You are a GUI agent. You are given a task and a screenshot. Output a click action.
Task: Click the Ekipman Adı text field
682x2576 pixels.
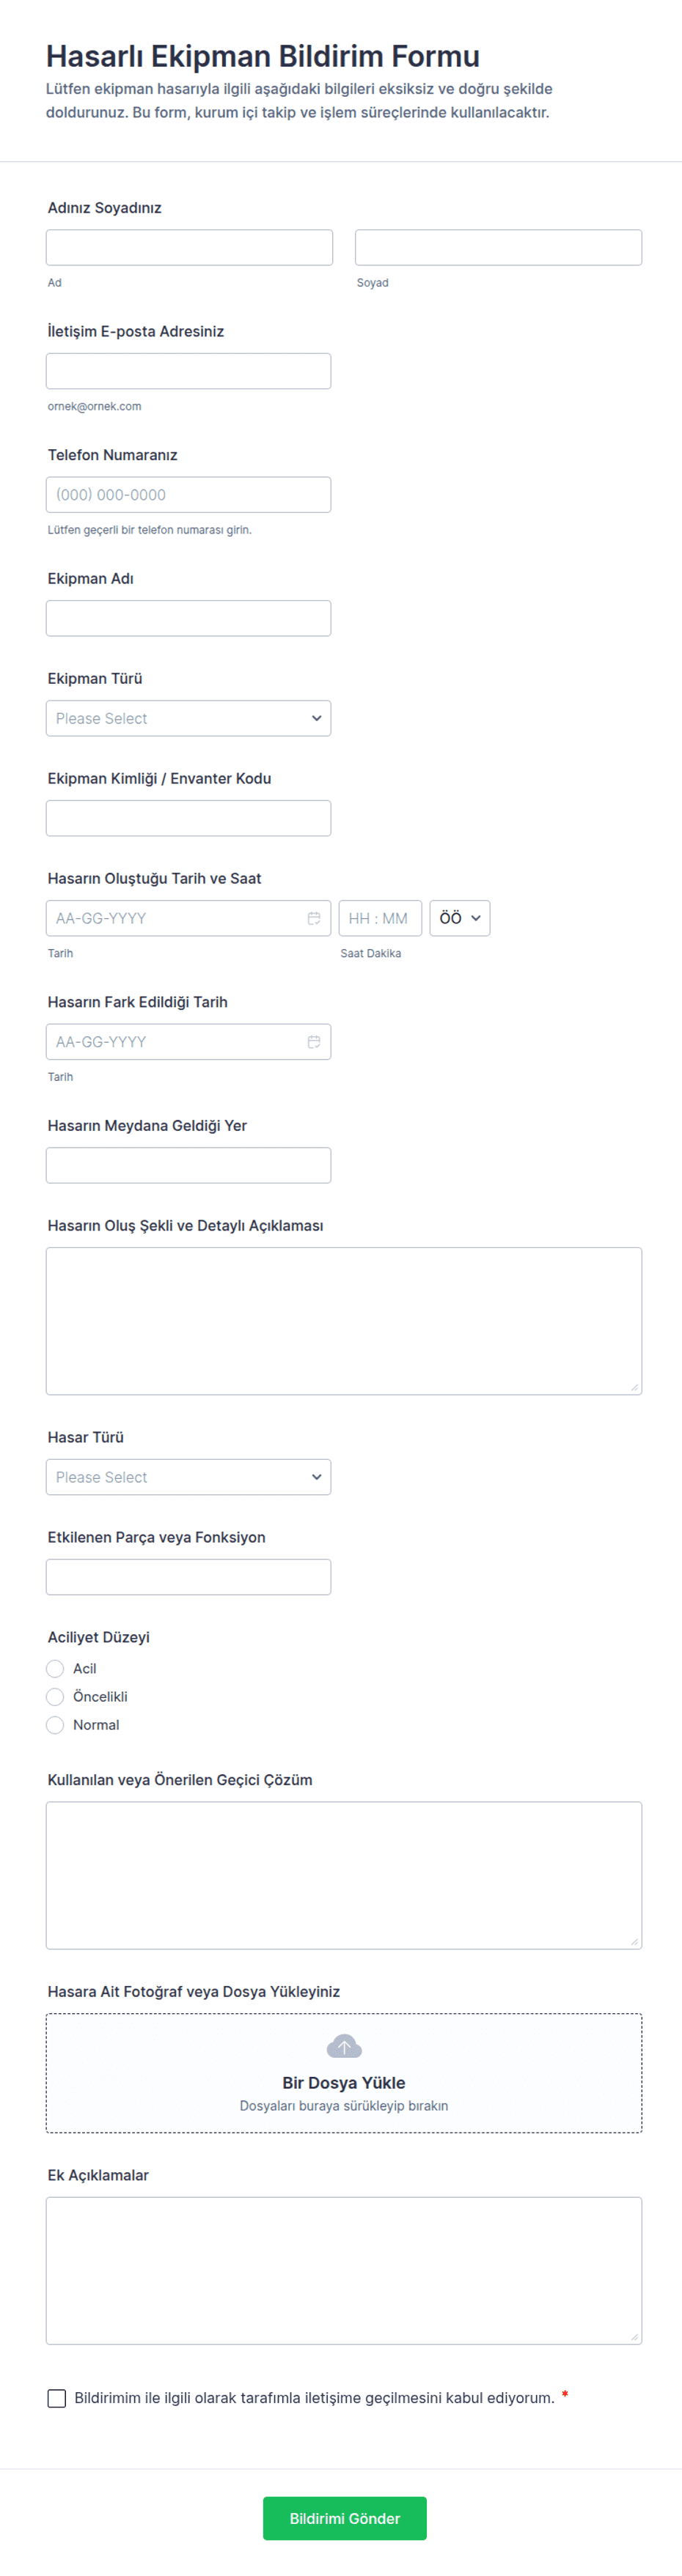click(188, 618)
